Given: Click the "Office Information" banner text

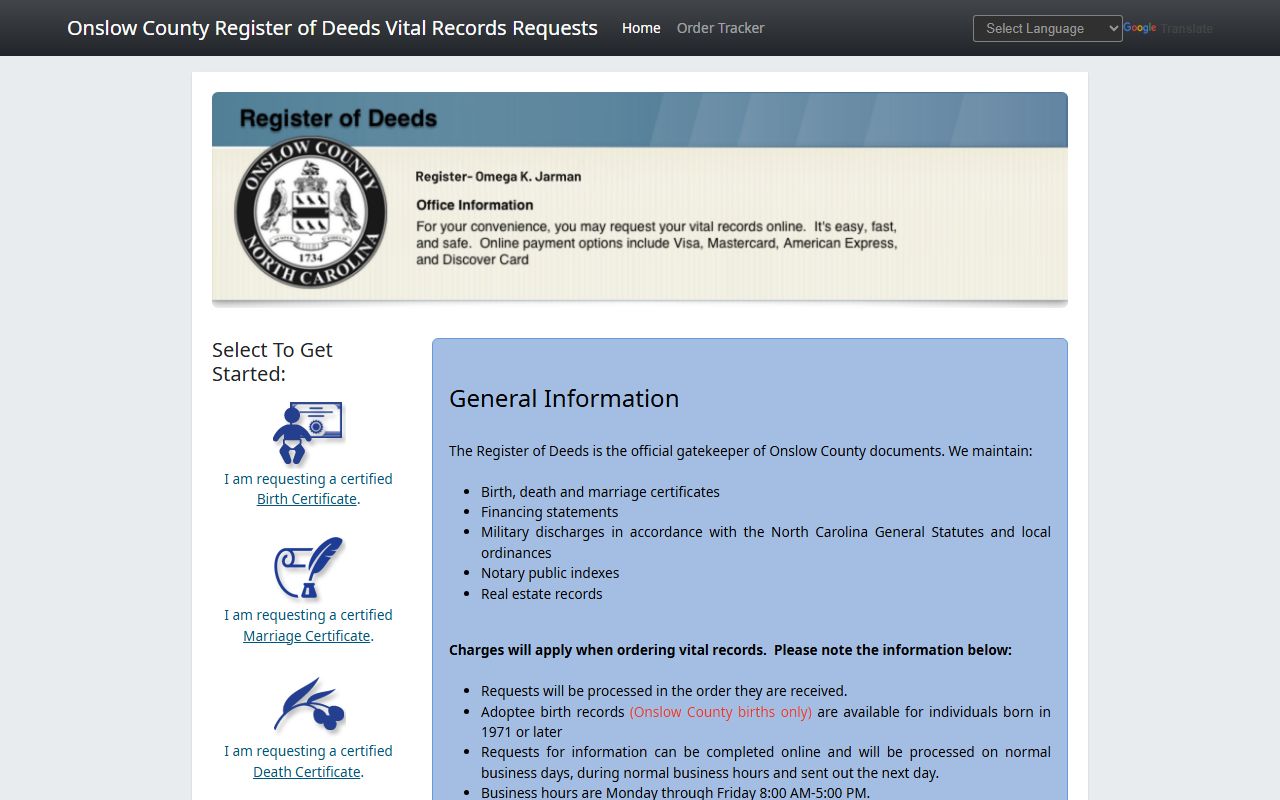Looking at the screenshot, I should tap(475, 205).
